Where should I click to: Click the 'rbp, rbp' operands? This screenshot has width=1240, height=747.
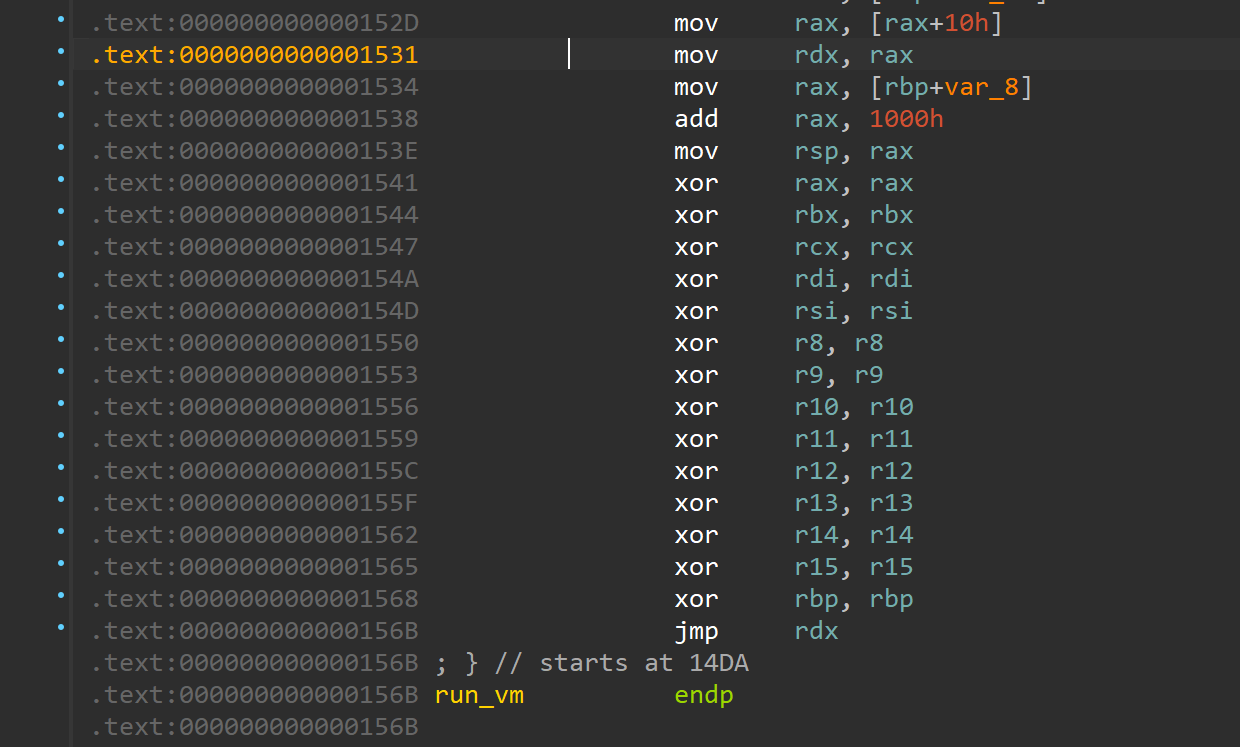854,599
